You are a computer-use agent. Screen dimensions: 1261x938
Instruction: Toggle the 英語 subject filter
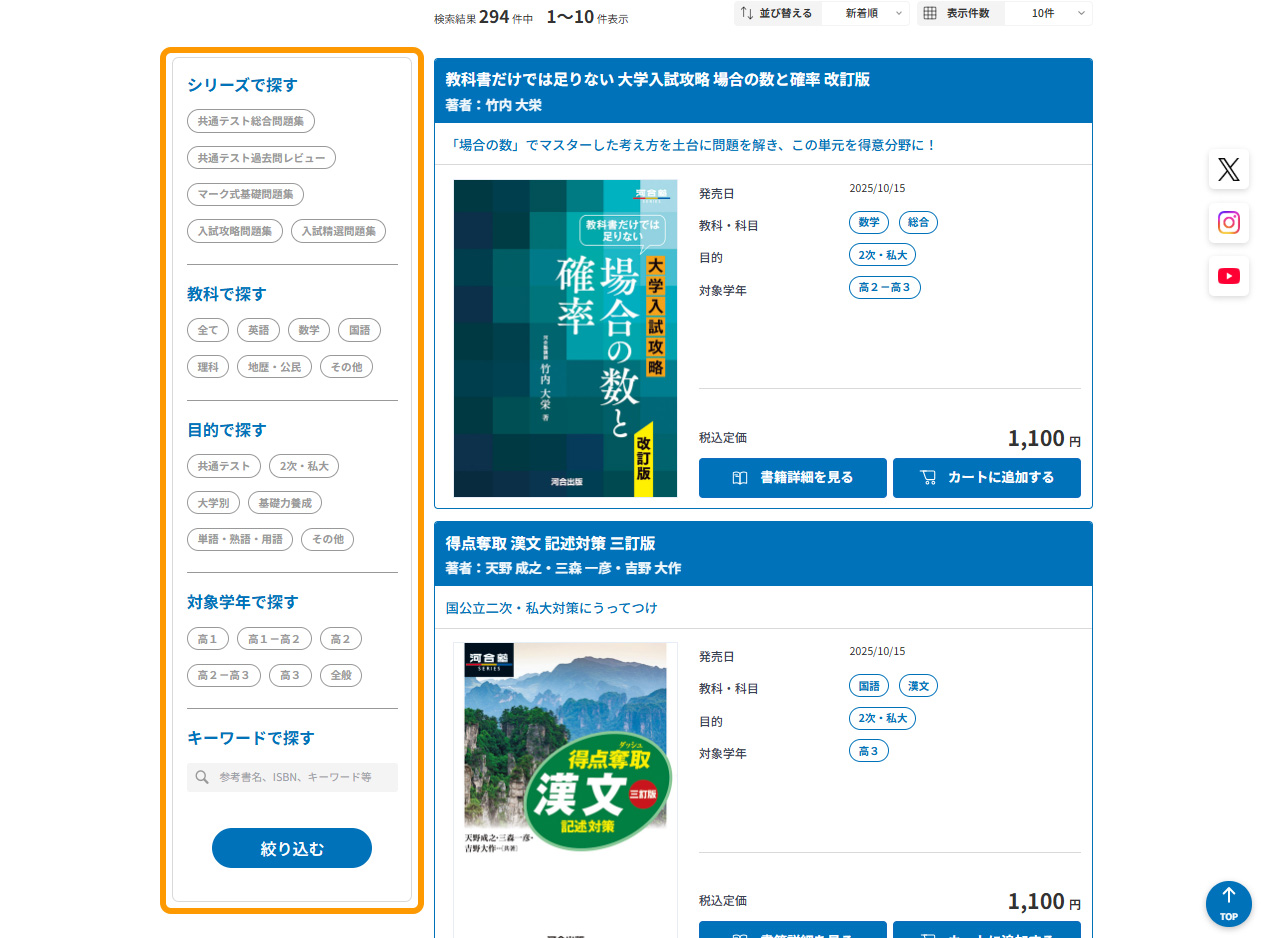point(258,330)
